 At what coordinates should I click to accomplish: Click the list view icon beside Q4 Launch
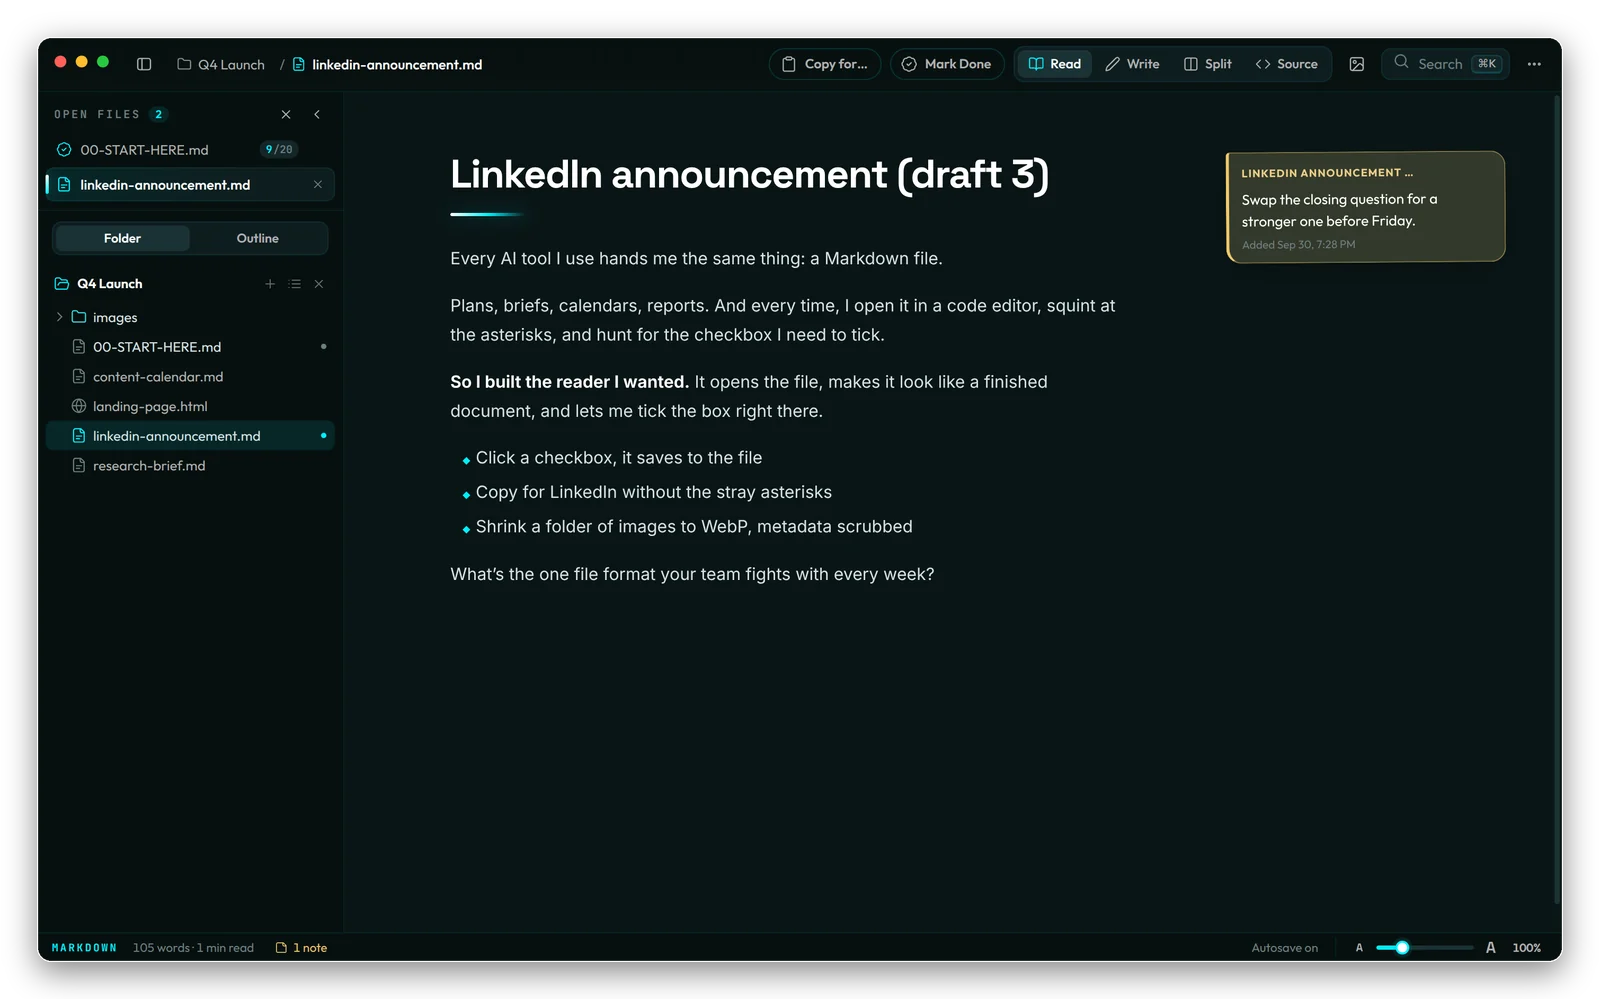tap(295, 284)
